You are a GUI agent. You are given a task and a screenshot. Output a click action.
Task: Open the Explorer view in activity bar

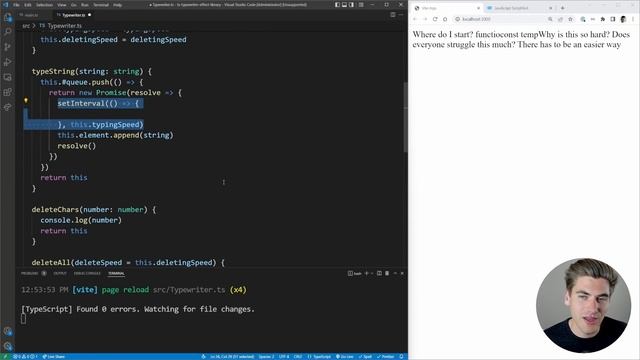tap(7, 18)
